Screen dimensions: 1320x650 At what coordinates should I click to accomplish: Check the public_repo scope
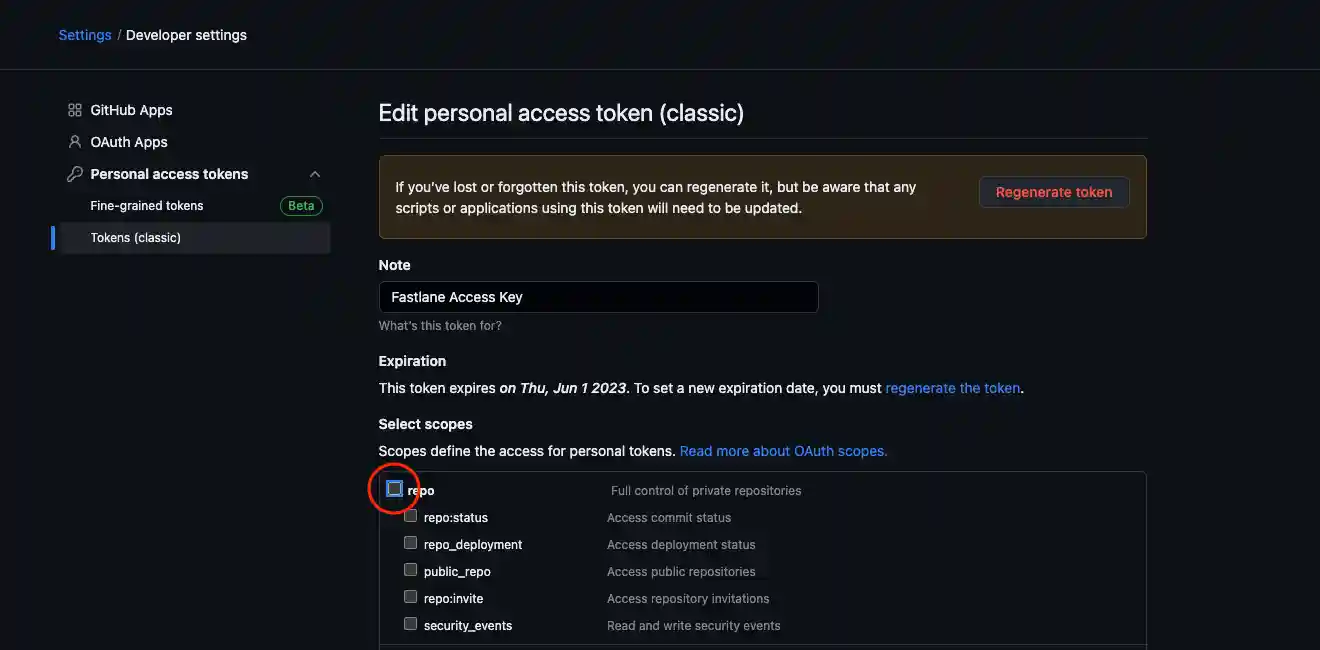(x=410, y=569)
